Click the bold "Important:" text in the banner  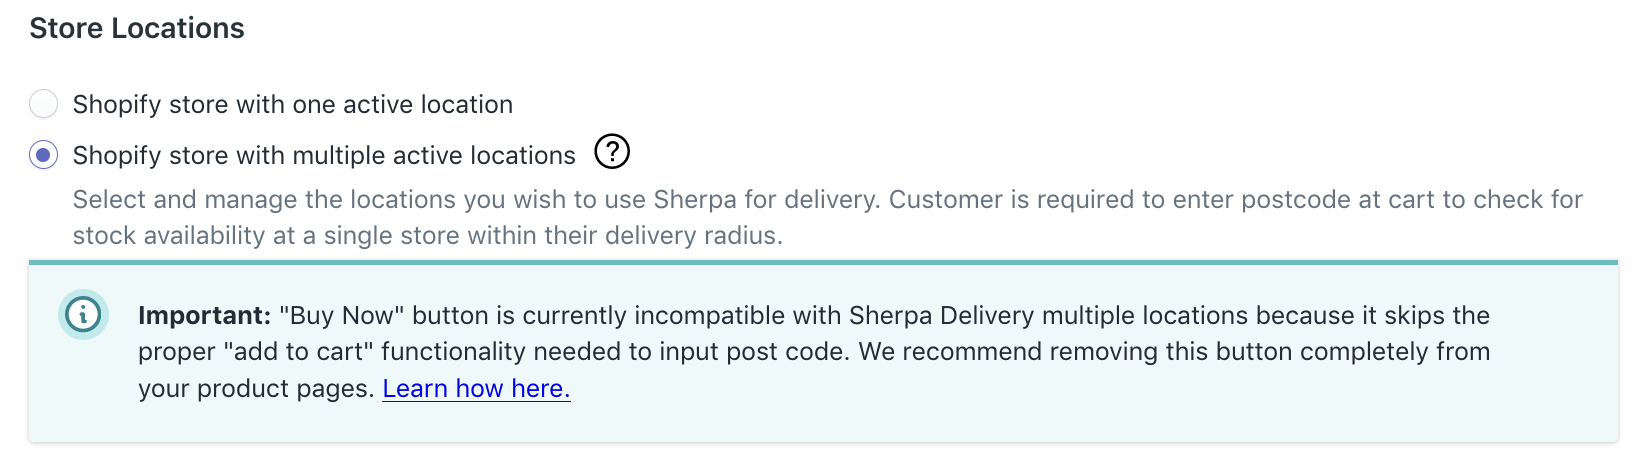click(204, 316)
